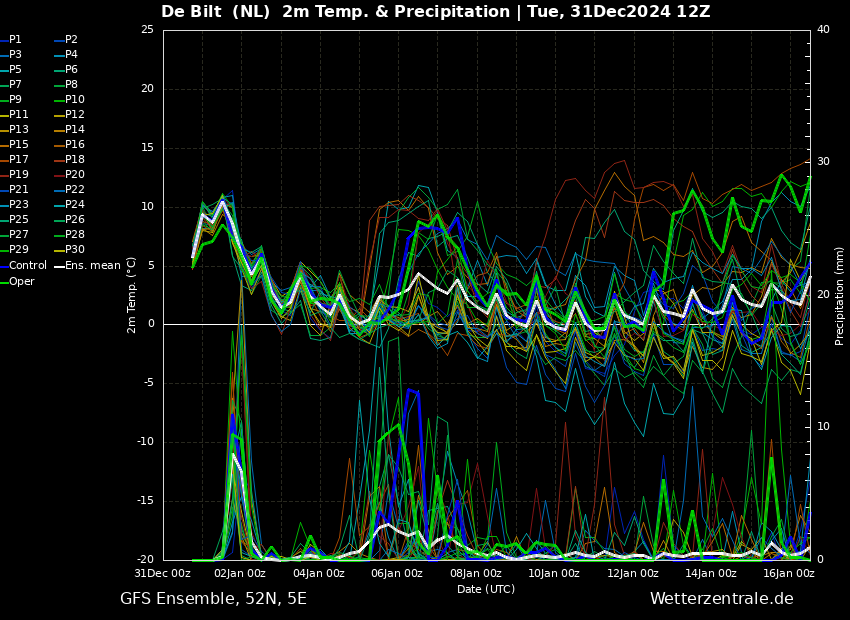Screen dimensions: 850x620
Task: Click the P24 legend entry
Action: pos(69,204)
